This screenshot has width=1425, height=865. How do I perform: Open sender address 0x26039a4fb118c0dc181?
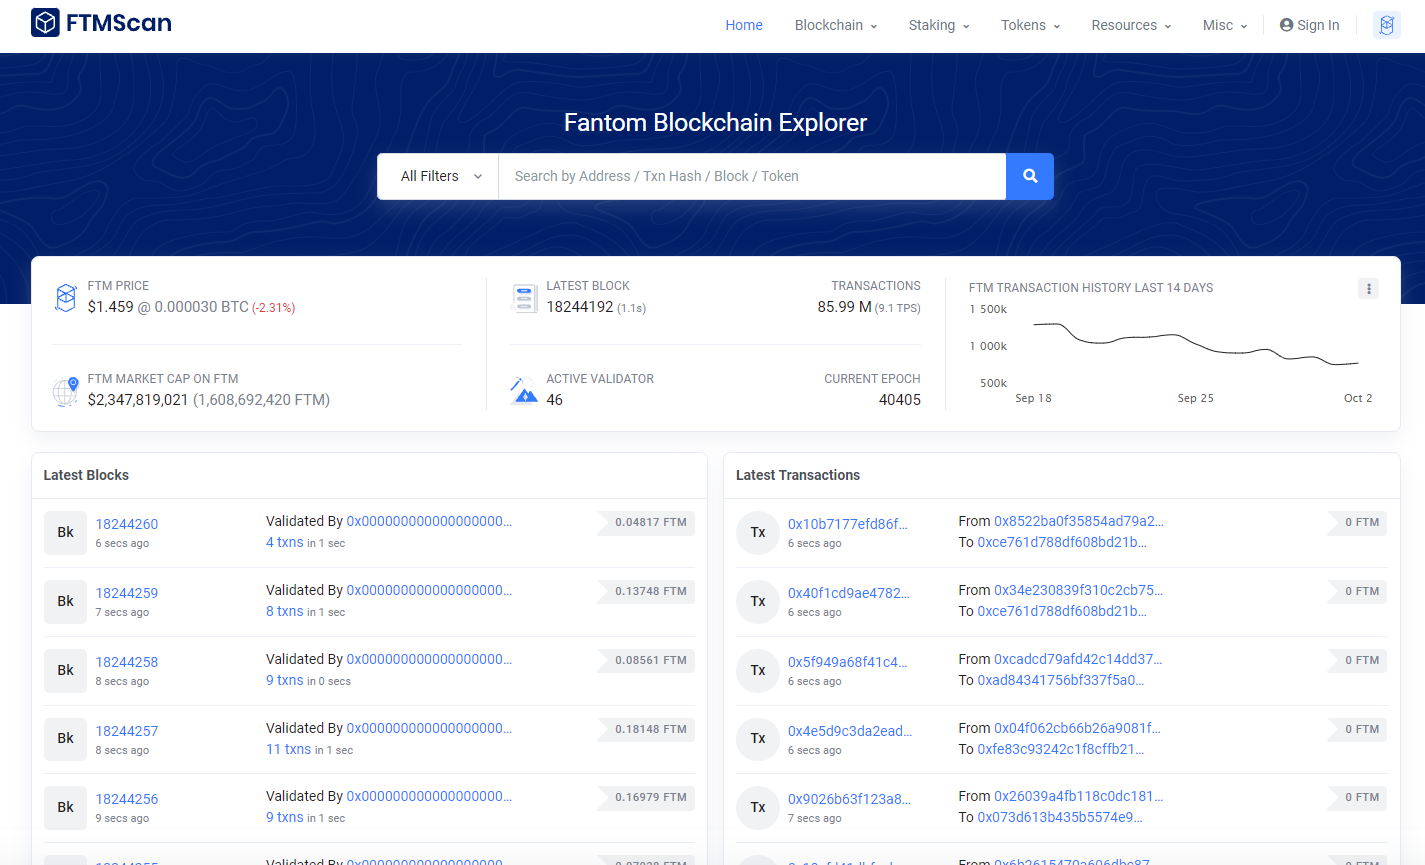click(x=1078, y=796)
